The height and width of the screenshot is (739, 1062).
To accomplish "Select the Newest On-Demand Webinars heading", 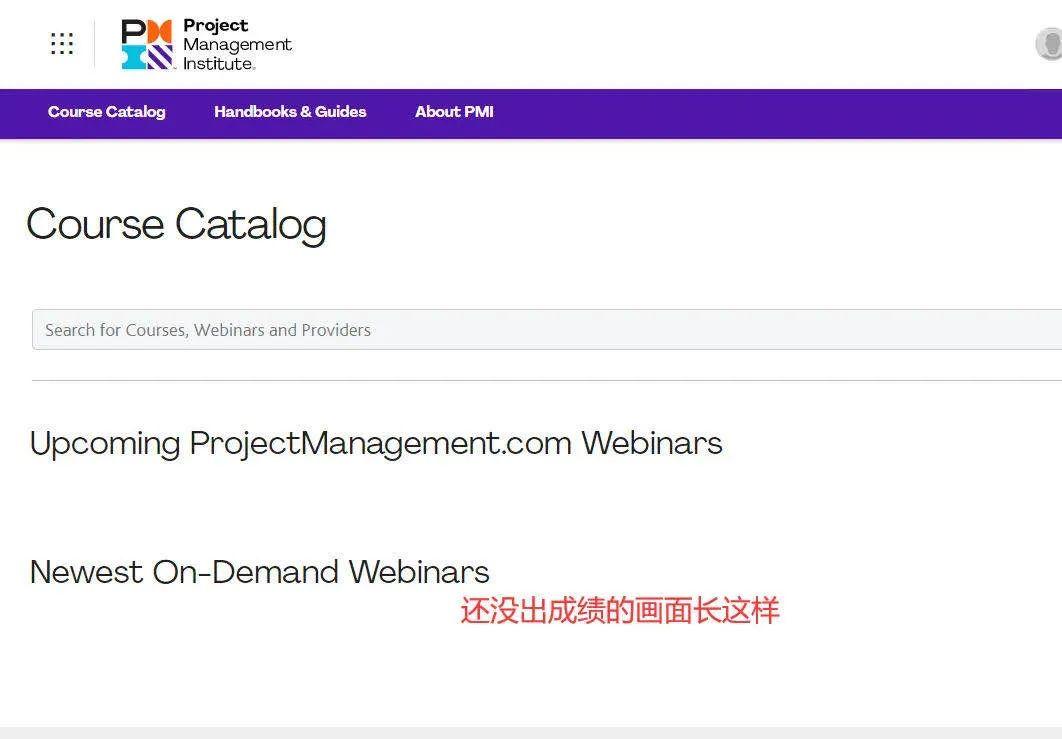I will (260, 572).
